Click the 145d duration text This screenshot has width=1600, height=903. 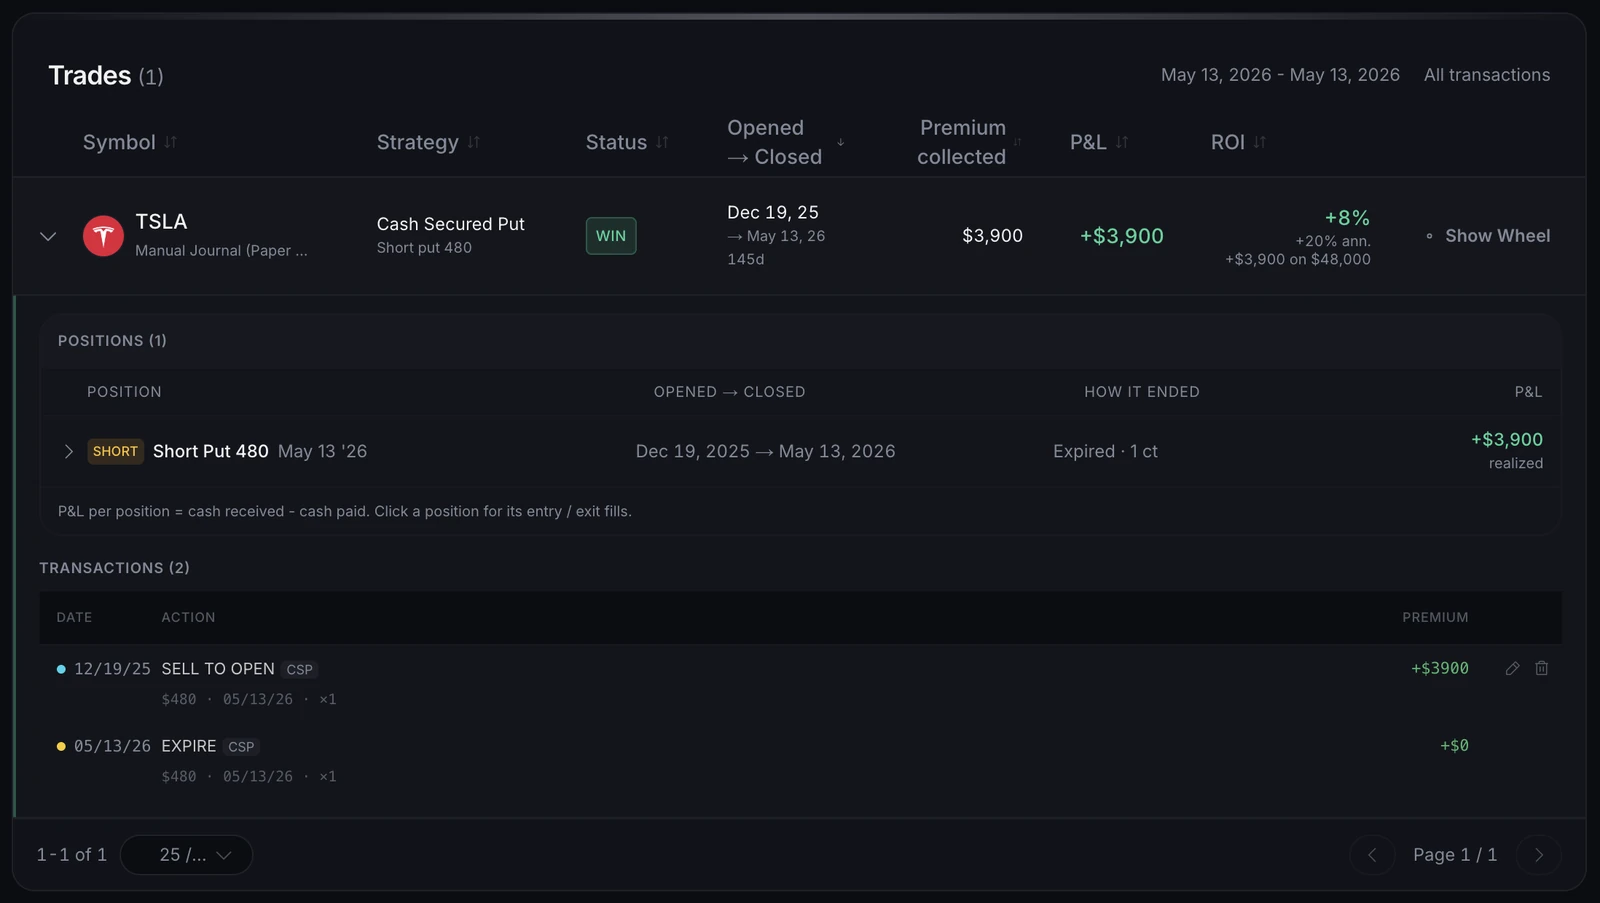click(746, 259)
